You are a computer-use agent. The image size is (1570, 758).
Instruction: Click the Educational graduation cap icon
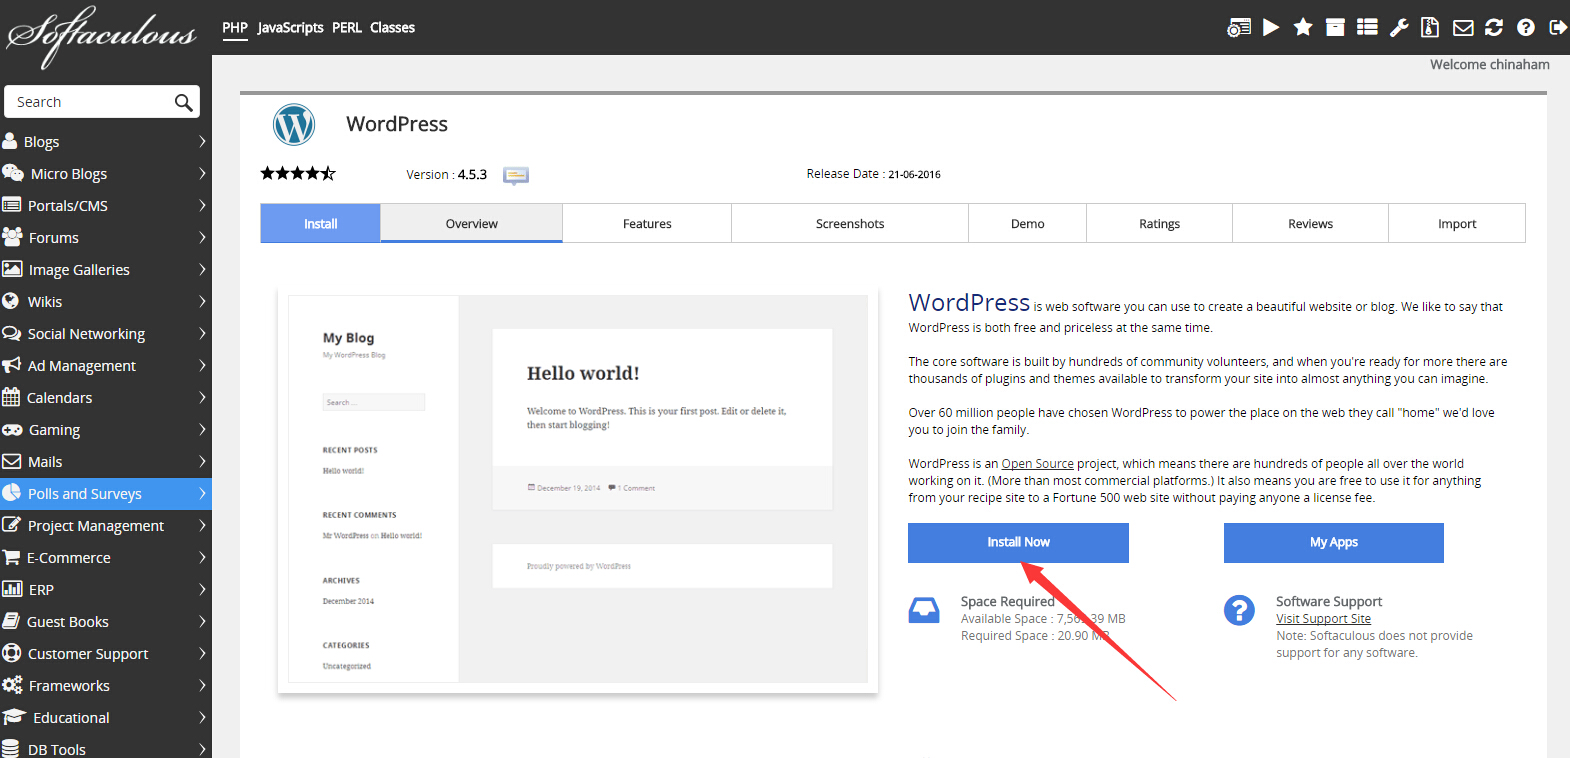(x=14, y=717)
